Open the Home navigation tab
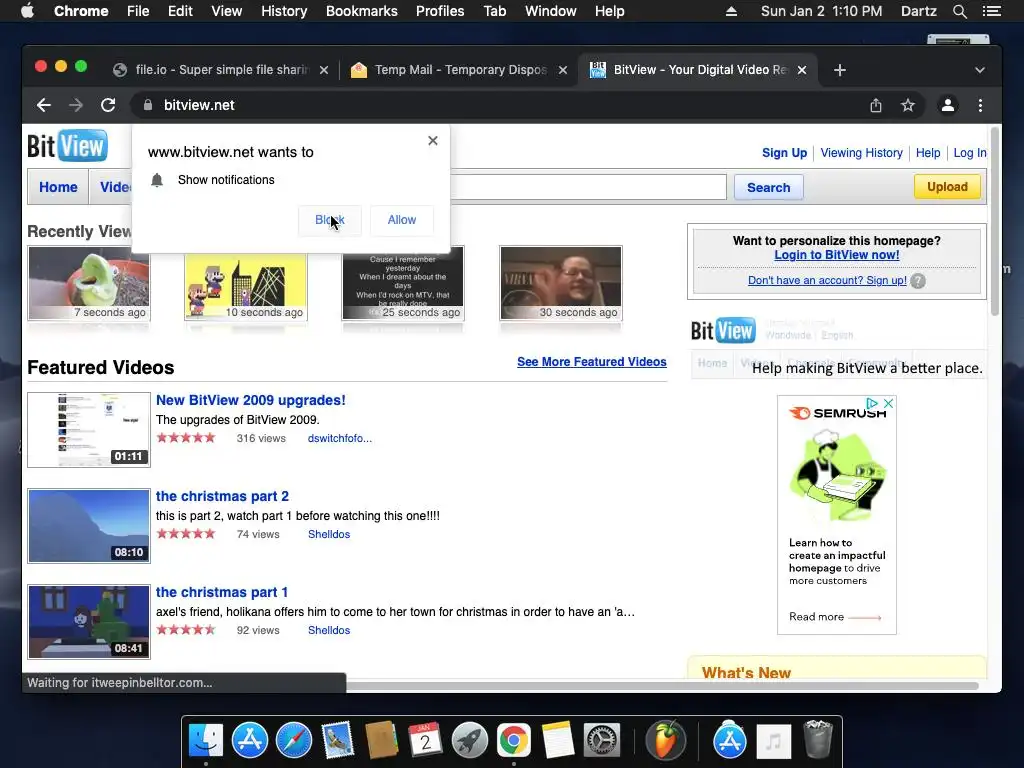Image resolution: width=1024 pixels, height=768 pixels. pyautogui.click(x=58, y=187)
